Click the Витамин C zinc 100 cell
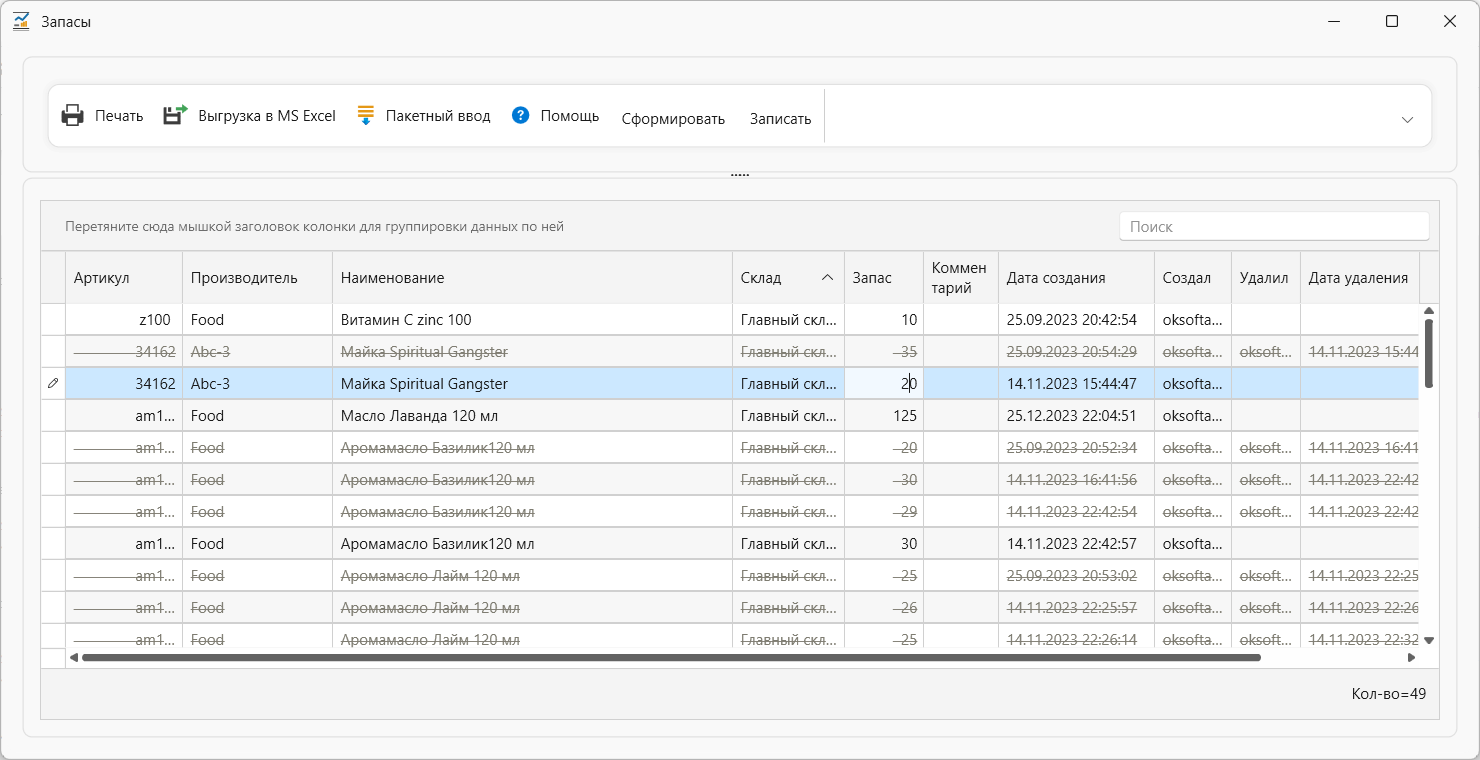 coord(532,320)
